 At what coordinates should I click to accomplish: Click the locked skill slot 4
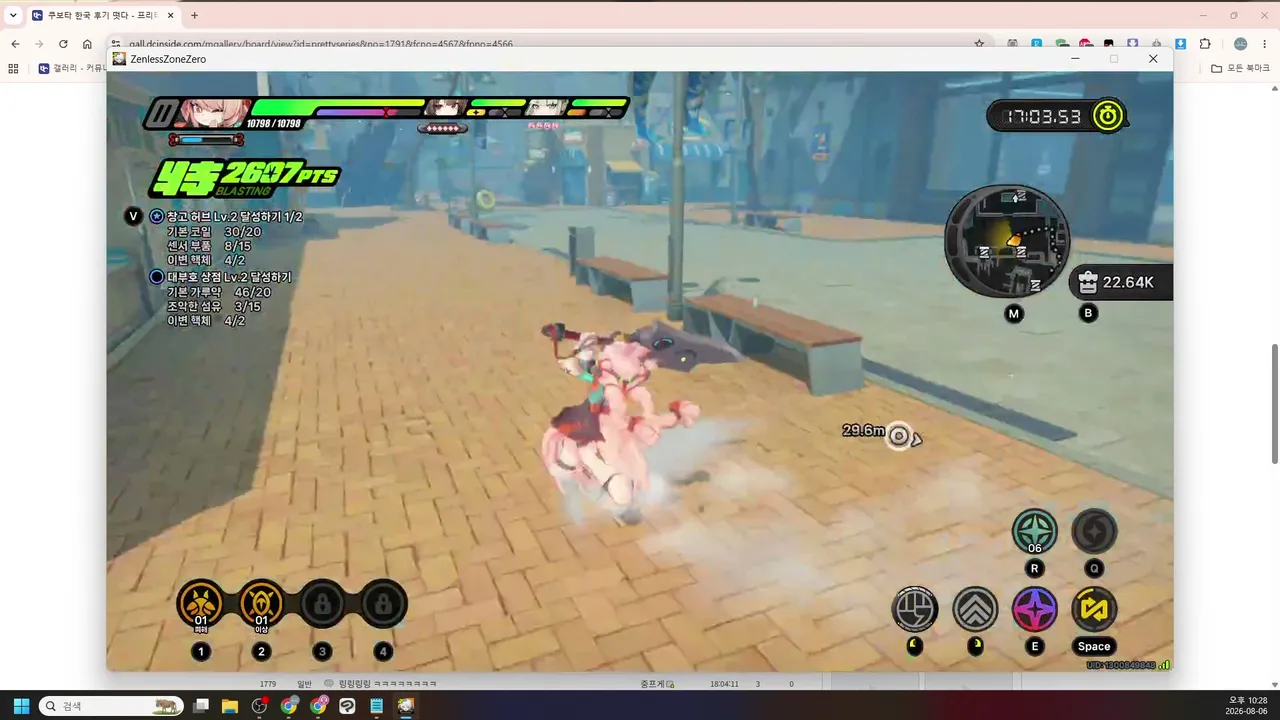coord(383,604)
